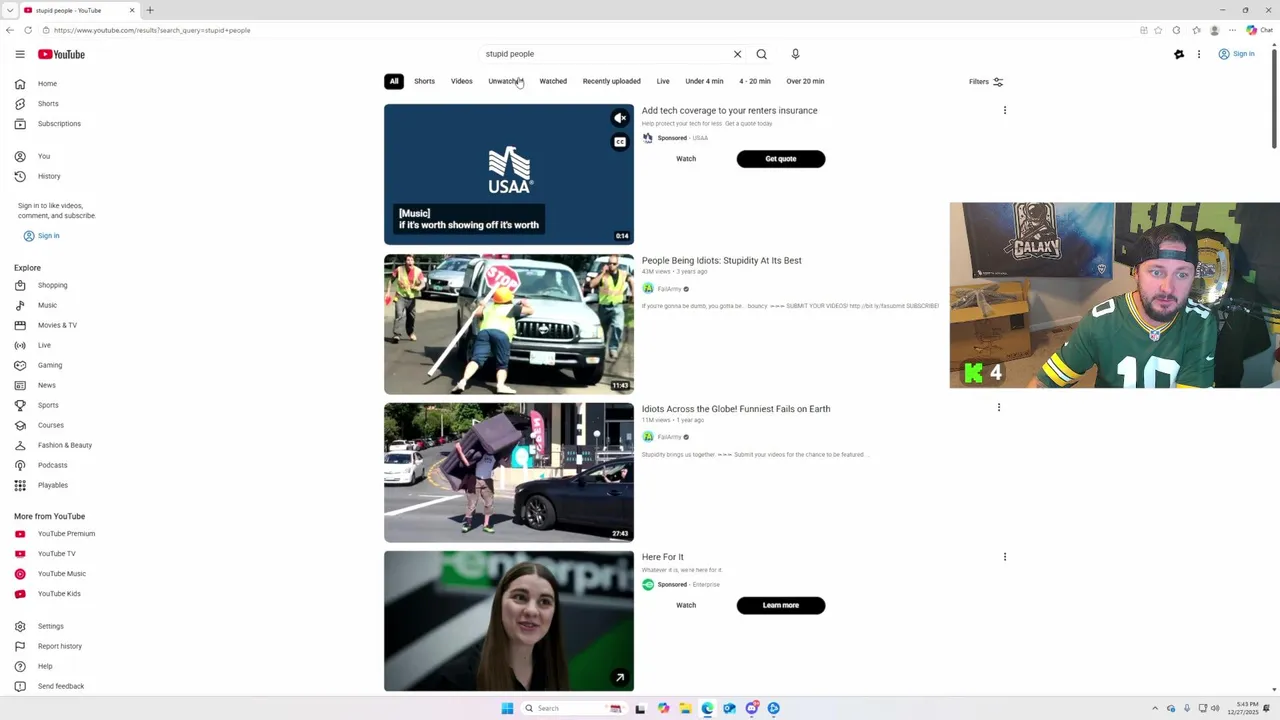Open the Windows Start menu
This screenshot has width=1280, height=720.
point(507,708)
